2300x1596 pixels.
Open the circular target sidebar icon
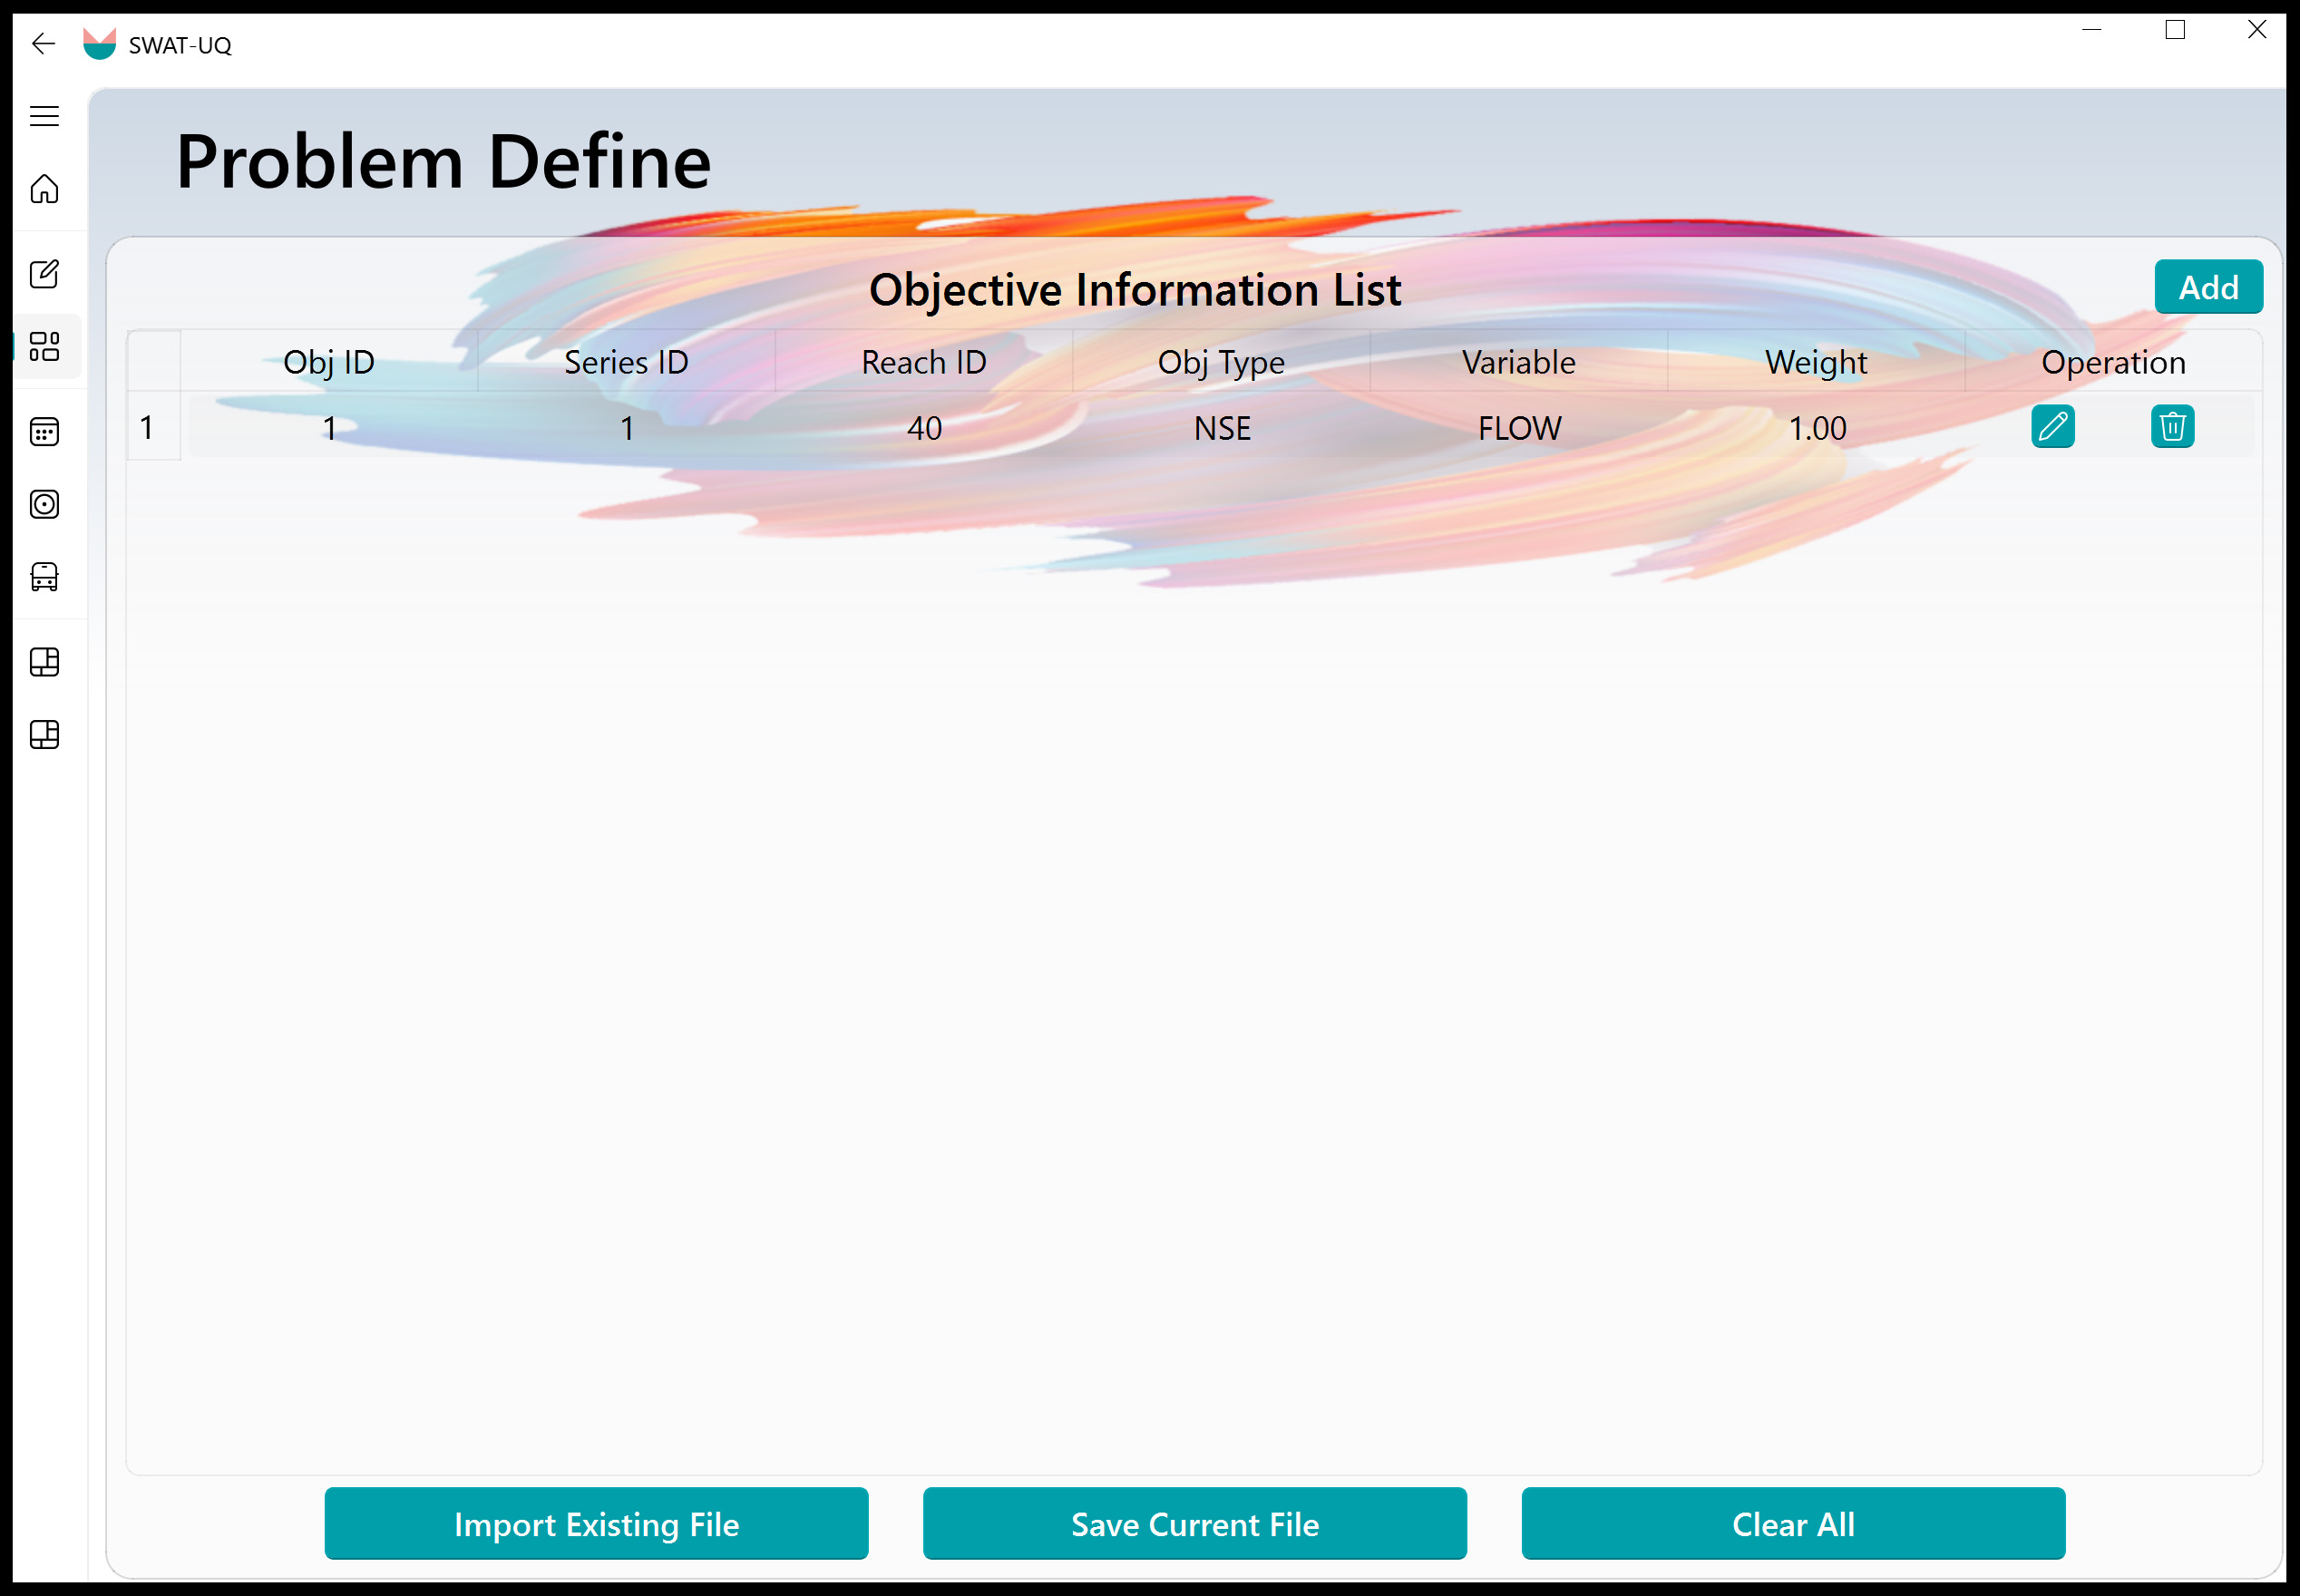point(44,504)
